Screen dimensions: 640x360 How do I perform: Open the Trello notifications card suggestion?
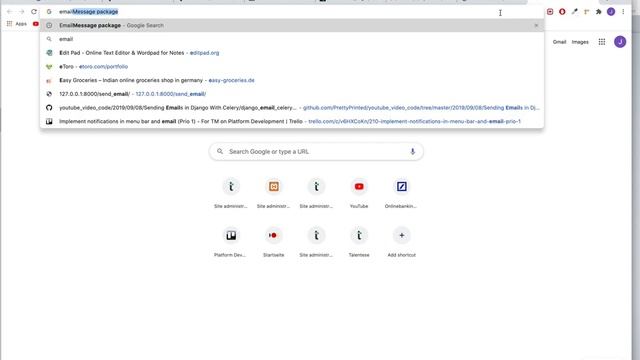pos(292,121)
